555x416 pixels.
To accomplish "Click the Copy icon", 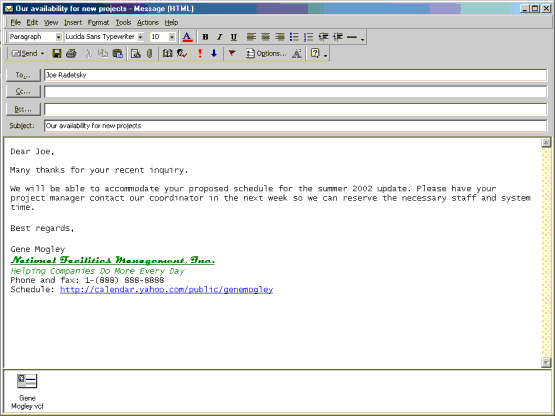I will pyautogui.click(x=103, y=53).
